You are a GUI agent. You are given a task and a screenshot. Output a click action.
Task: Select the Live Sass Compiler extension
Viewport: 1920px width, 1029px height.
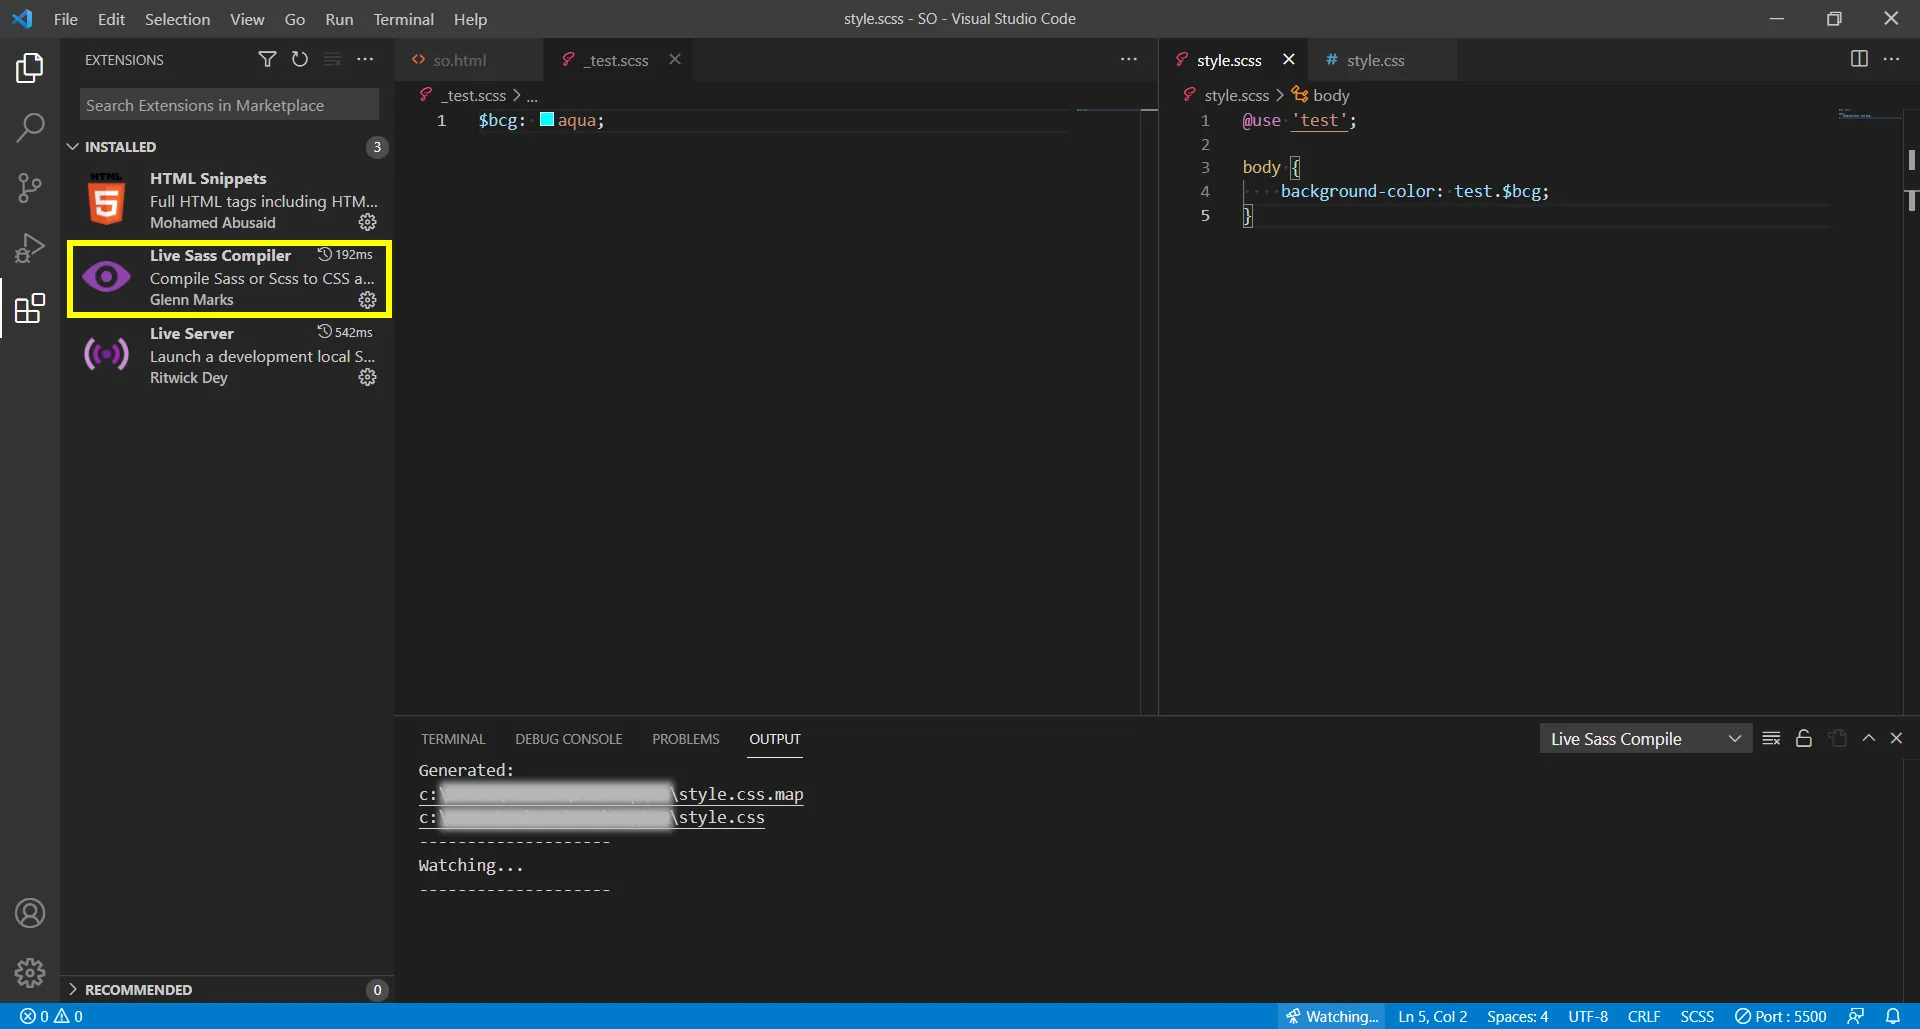tap(229, 278)
